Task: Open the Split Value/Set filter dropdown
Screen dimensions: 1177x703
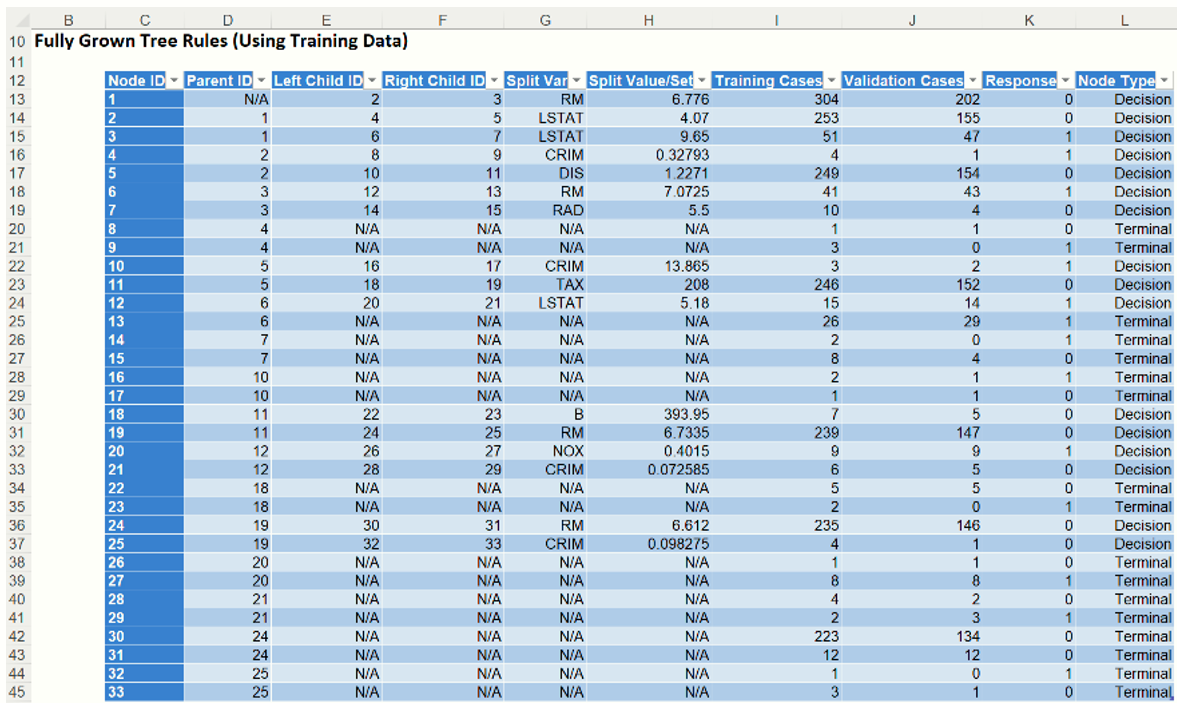Action: coord(702,81)
